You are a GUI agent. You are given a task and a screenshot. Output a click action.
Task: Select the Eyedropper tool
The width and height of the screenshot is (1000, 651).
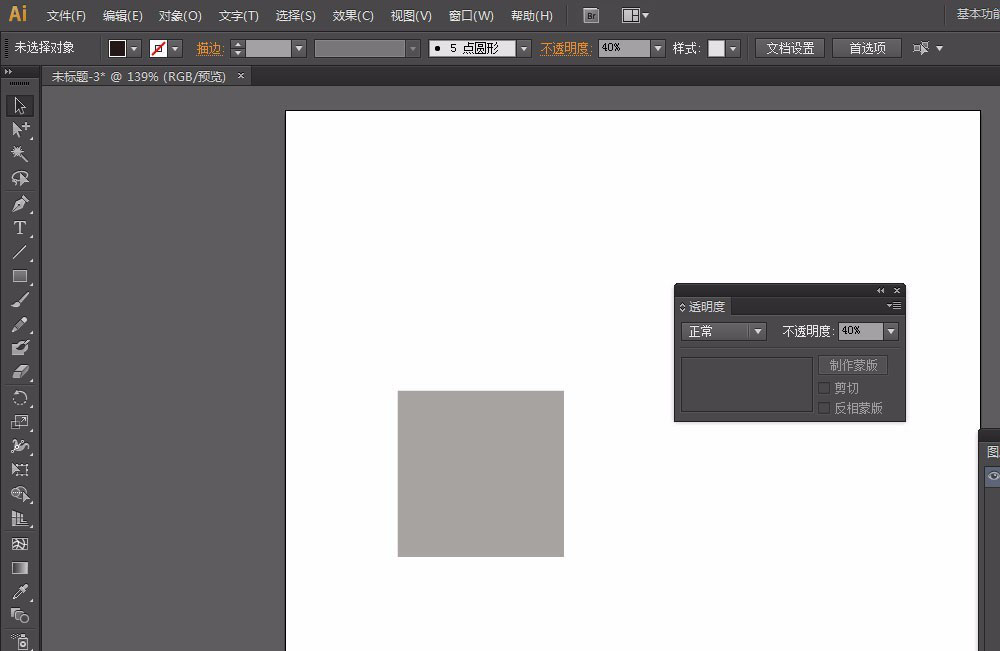[19, 592]
